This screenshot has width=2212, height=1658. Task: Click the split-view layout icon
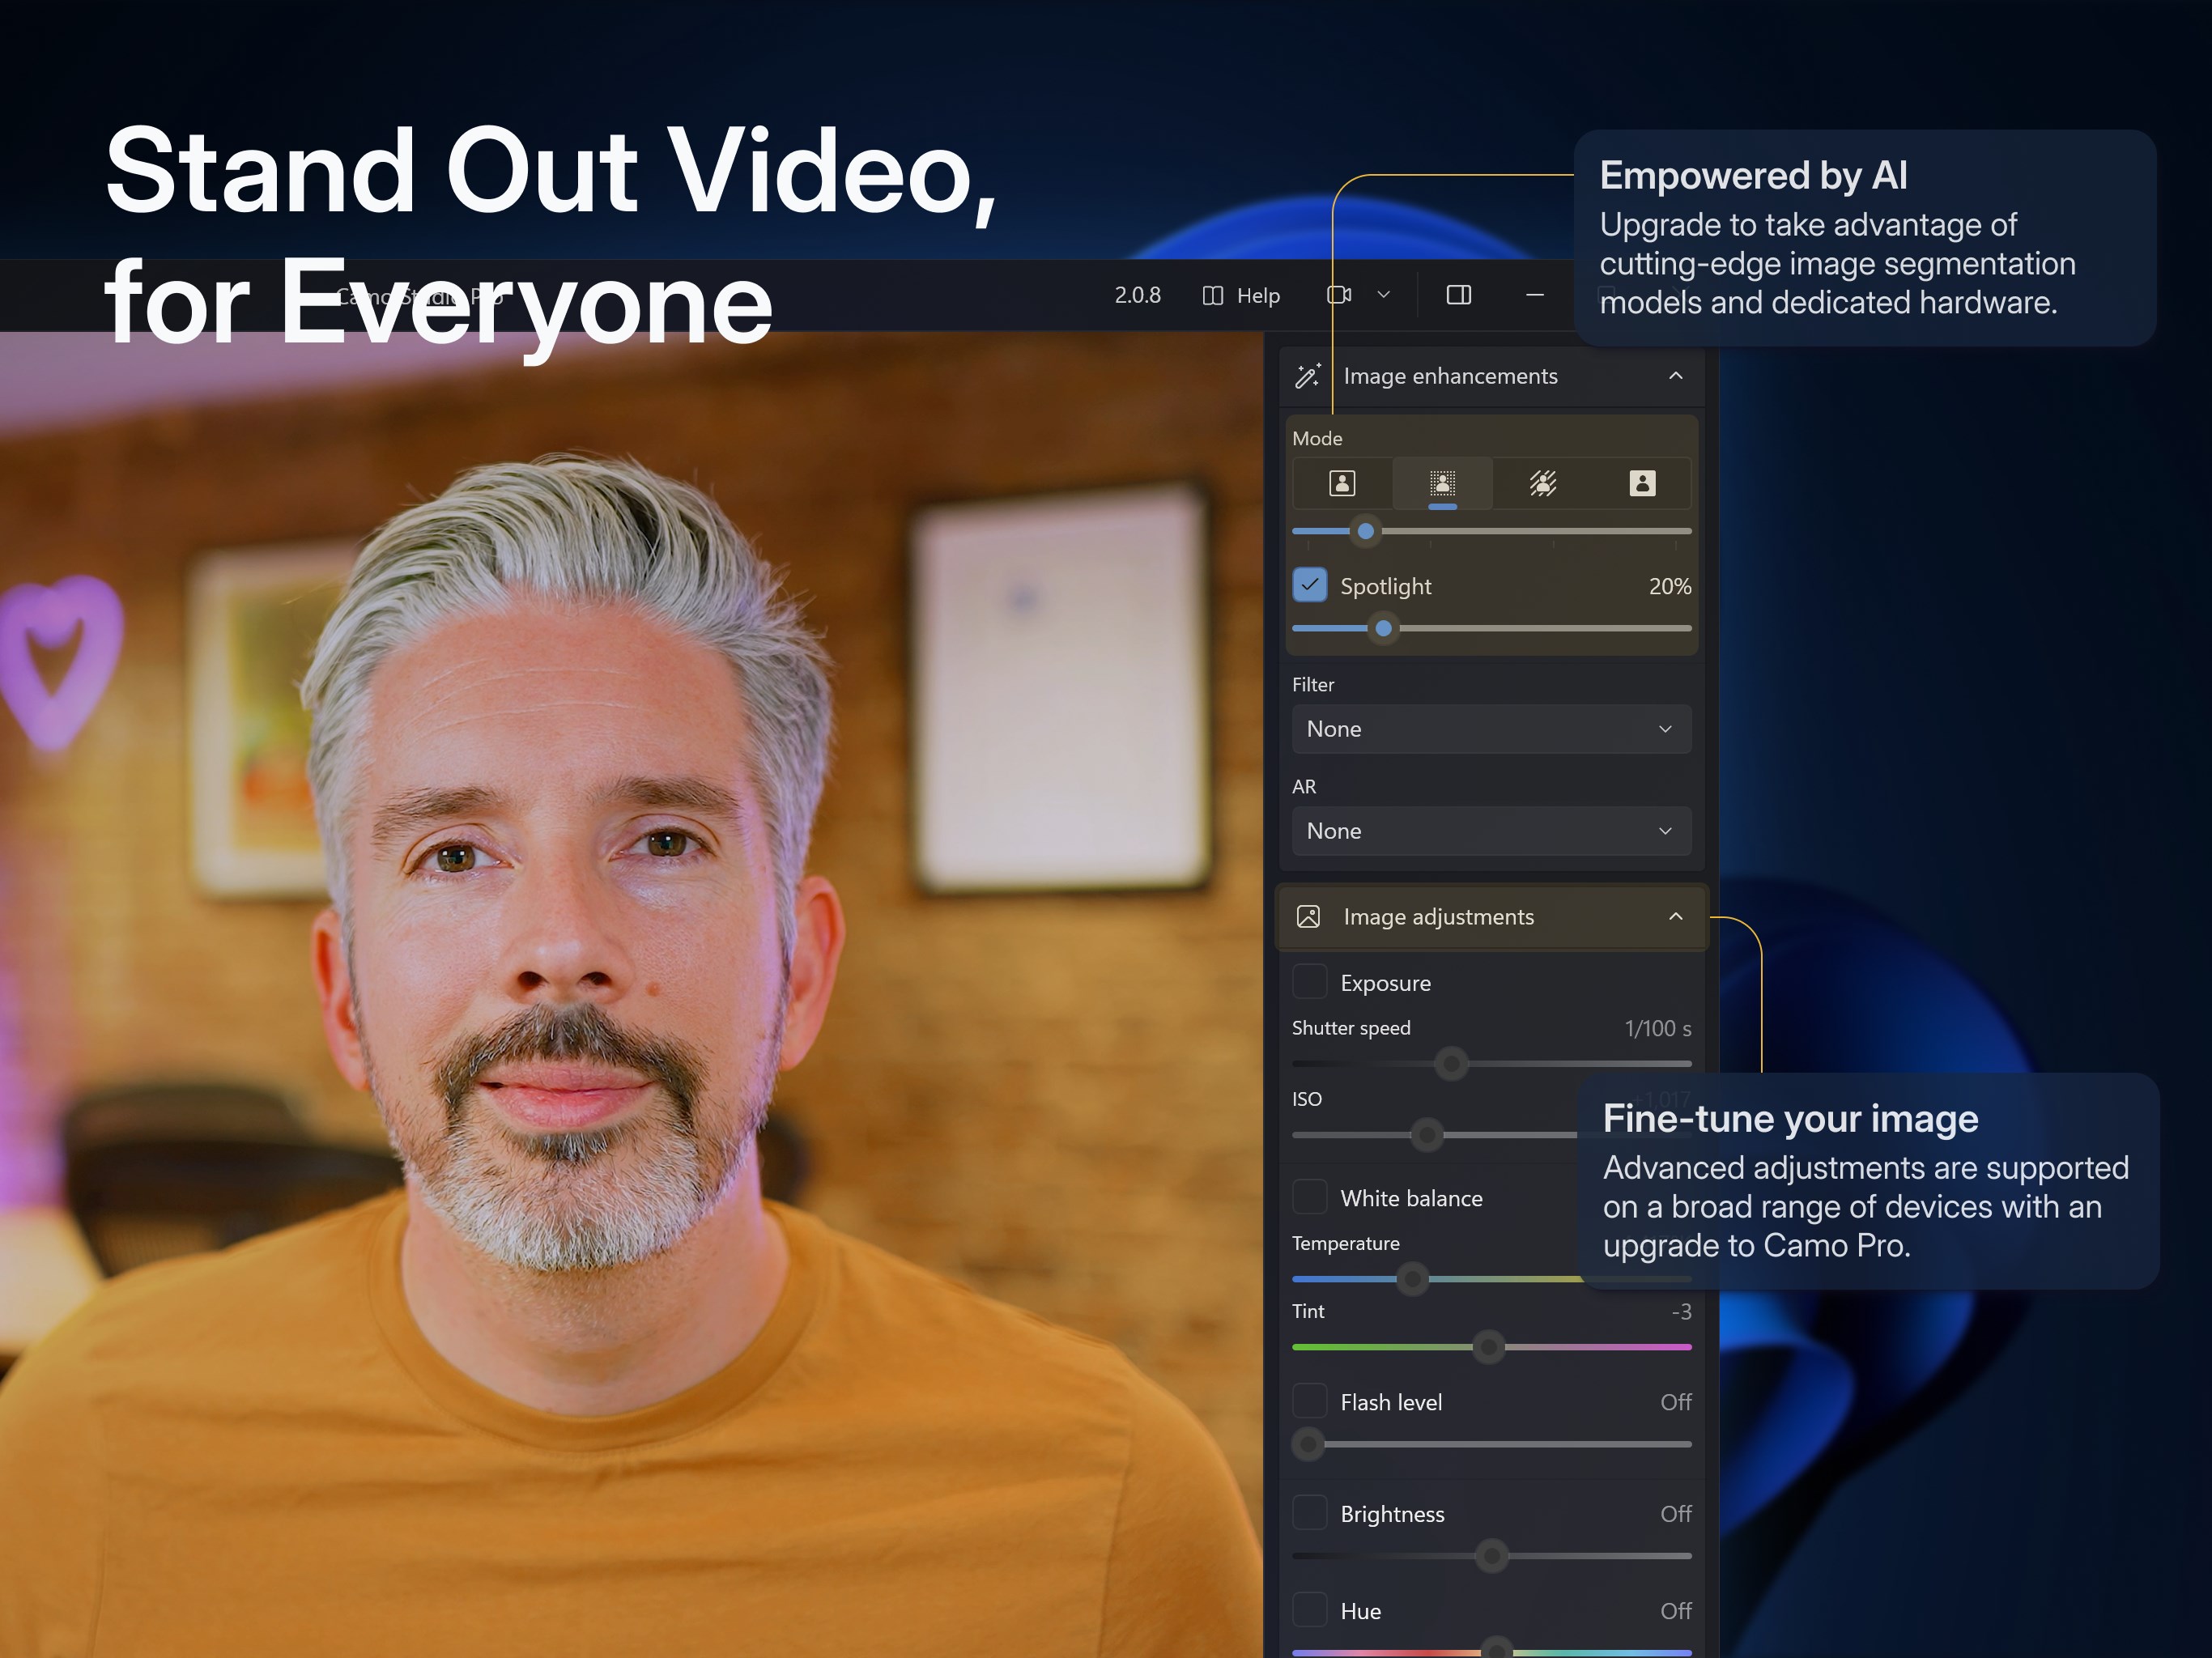(1460, 296)
